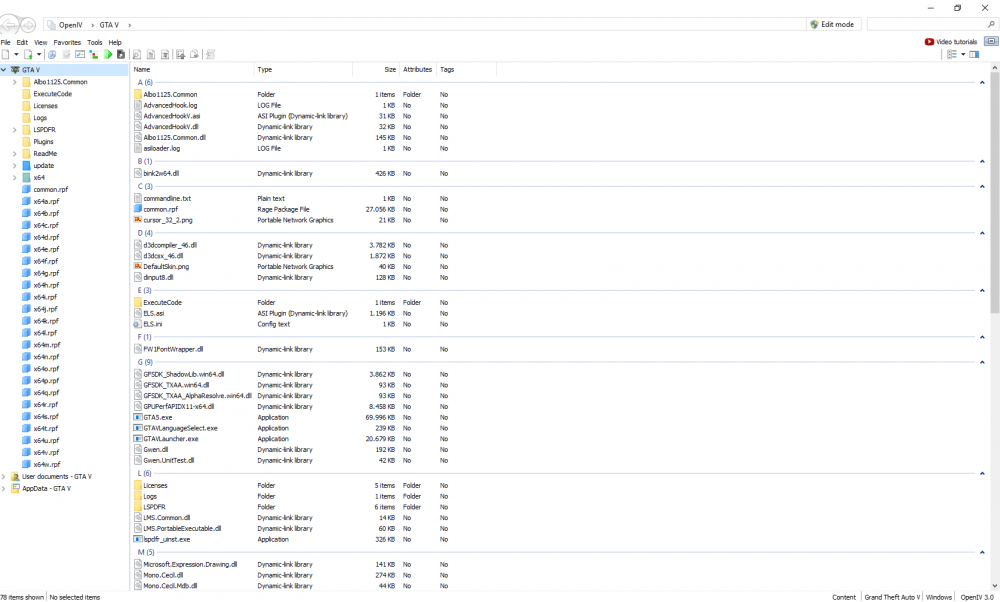Click the Forward navigation arrow
Screen dimensions: 1000x602
point(28,25)
